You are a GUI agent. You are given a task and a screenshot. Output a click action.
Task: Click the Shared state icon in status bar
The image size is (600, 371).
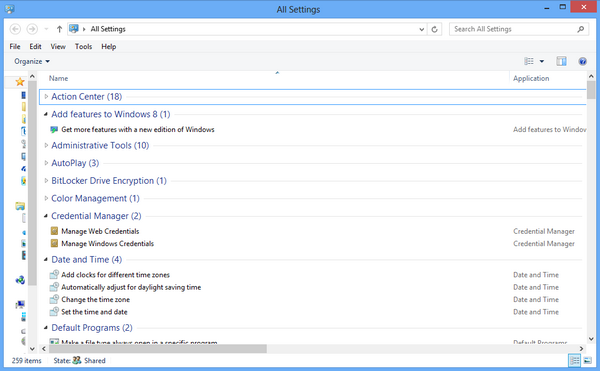(77, 360)
